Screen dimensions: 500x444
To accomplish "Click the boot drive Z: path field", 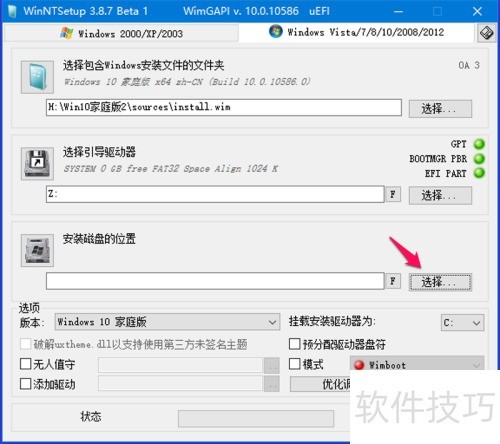I will tap(215, 194).
